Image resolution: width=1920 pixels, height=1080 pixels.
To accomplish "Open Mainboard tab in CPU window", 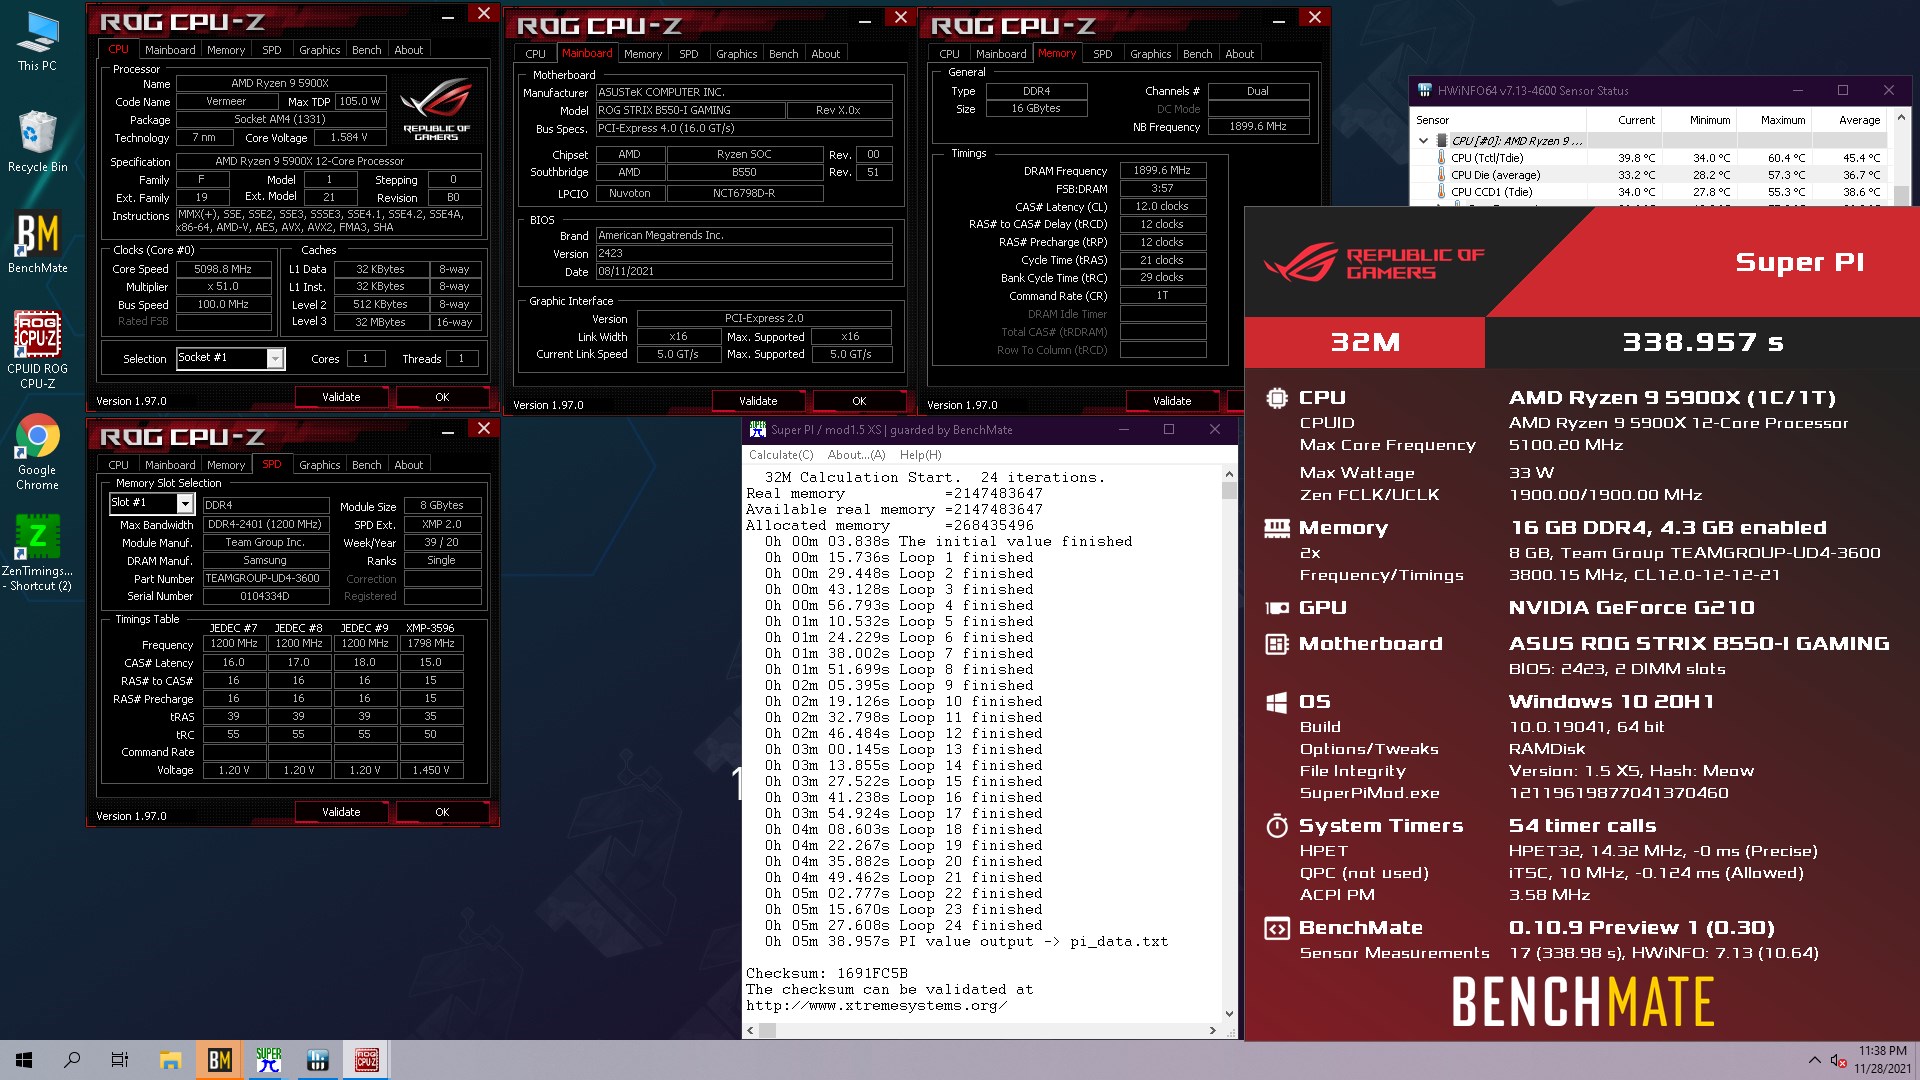I will click(170, 50).
